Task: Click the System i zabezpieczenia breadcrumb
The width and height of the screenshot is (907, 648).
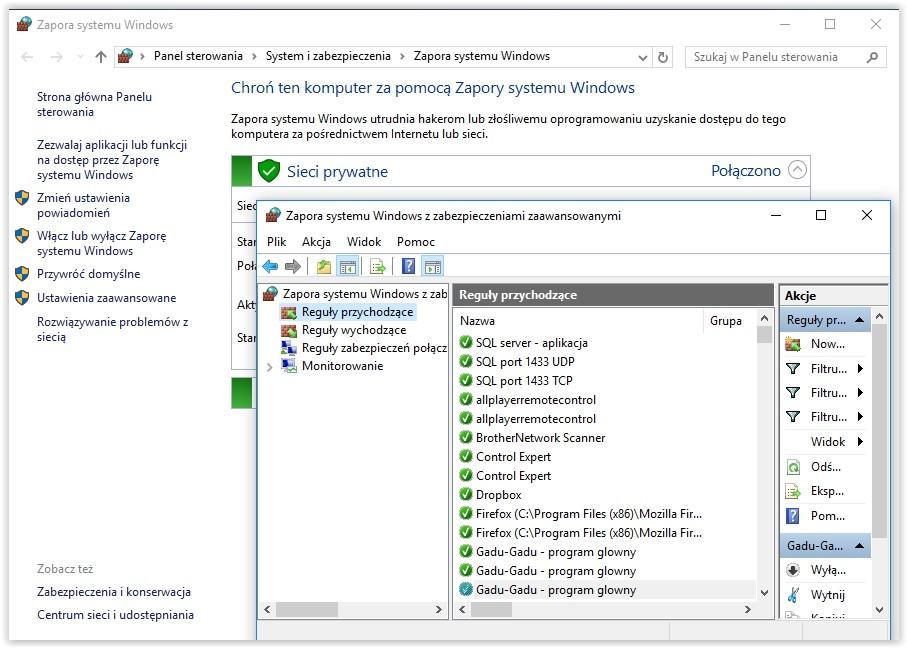Action: (x=328, y=56)
